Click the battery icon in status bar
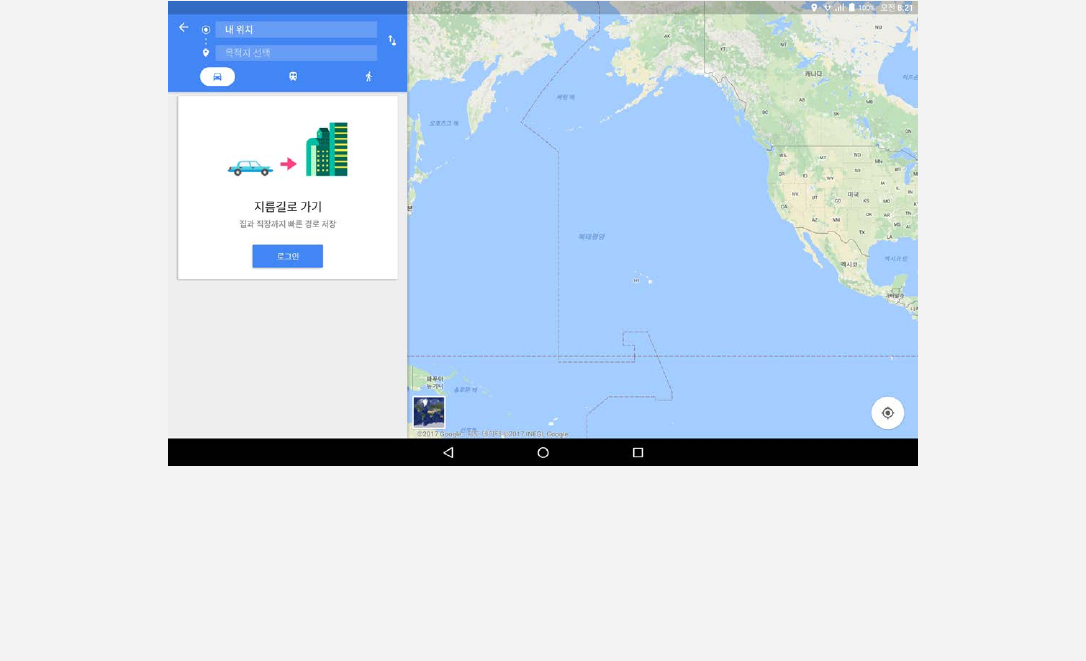This screenshot has height=661, width=1086. click(851, 8)
